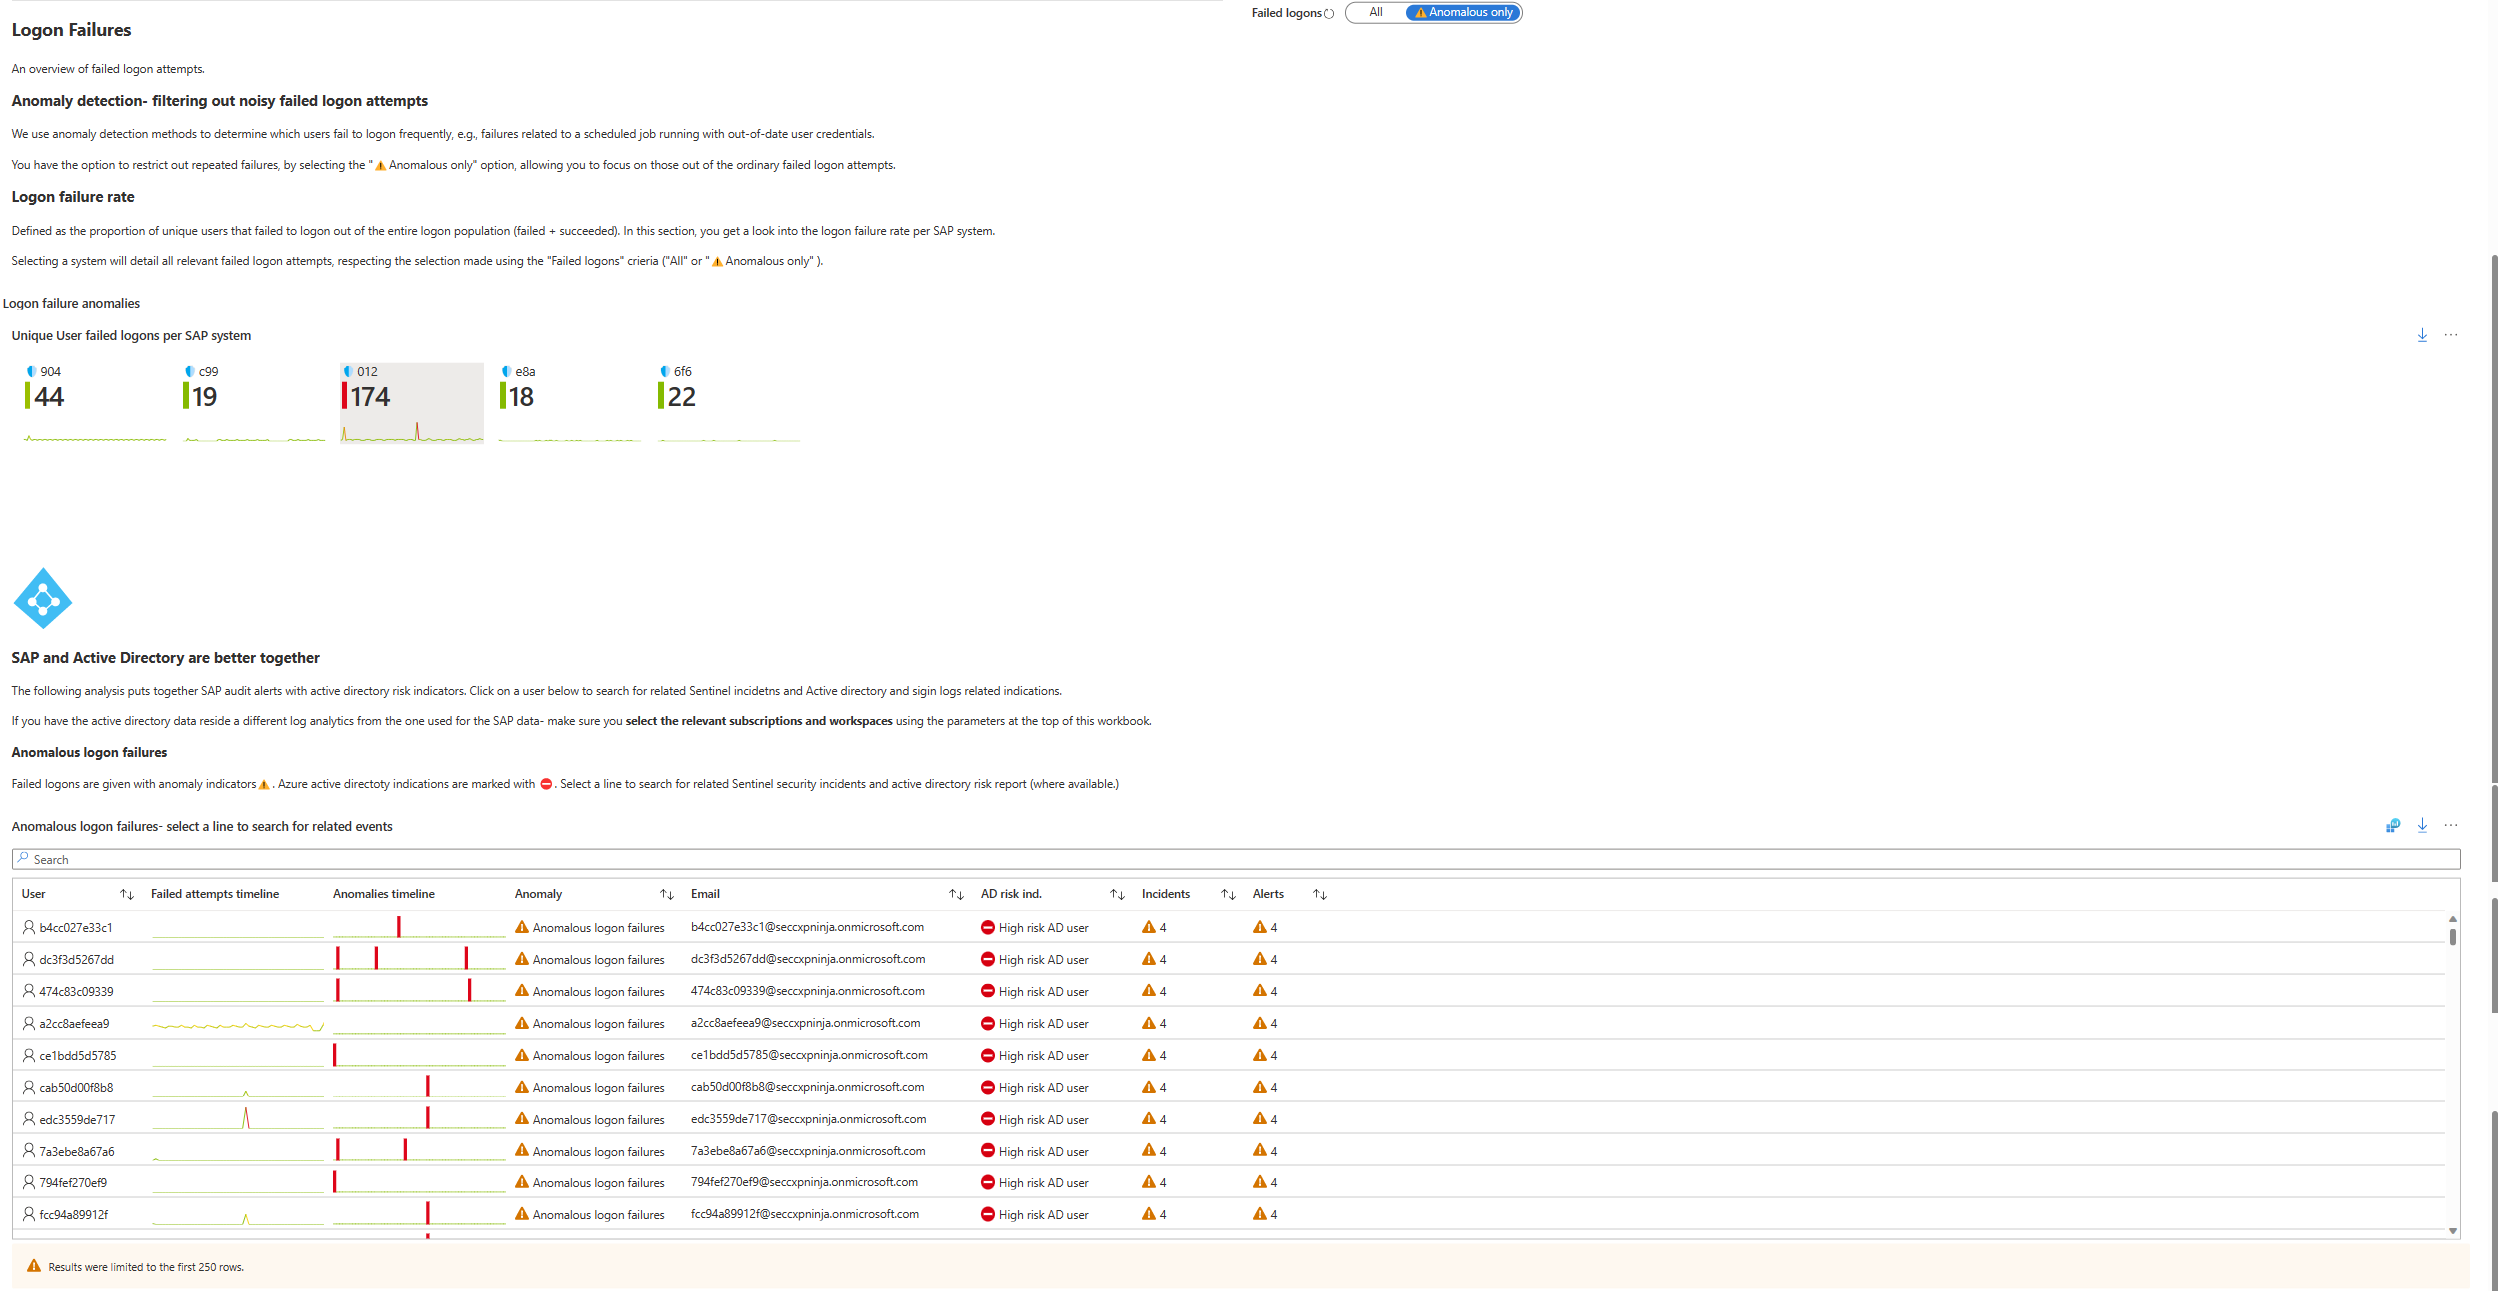Select the a2cc8aefeea9 user row
2498x1291 pixels.
tap(74, 1024)
